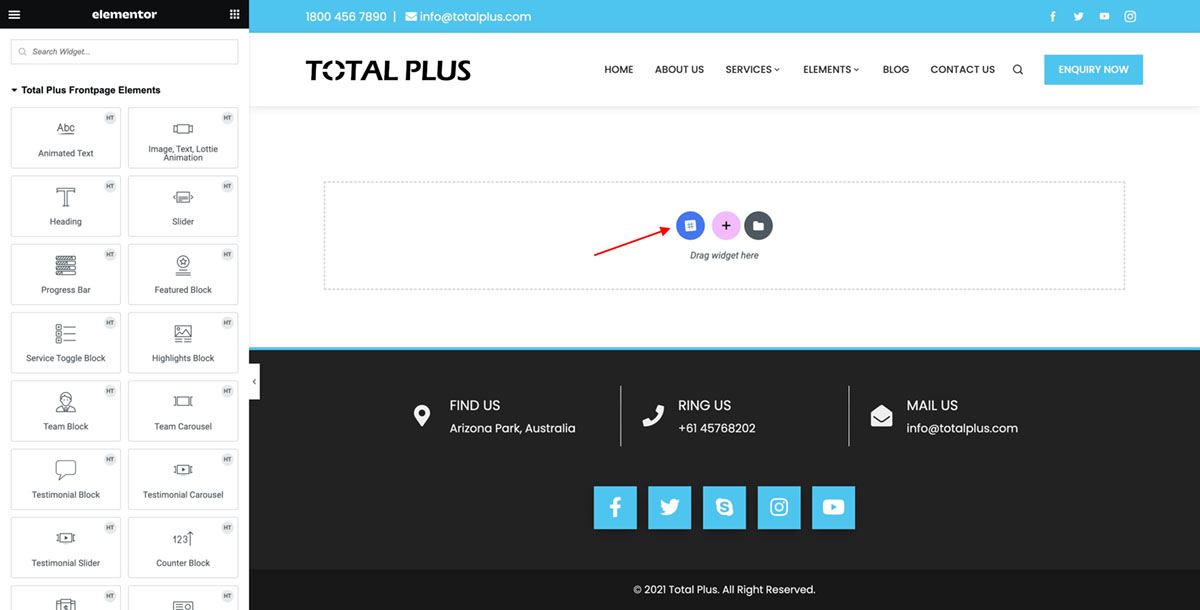Select the Counter Block widget
Screen dimensions: 1200x610
pos(183,547)
